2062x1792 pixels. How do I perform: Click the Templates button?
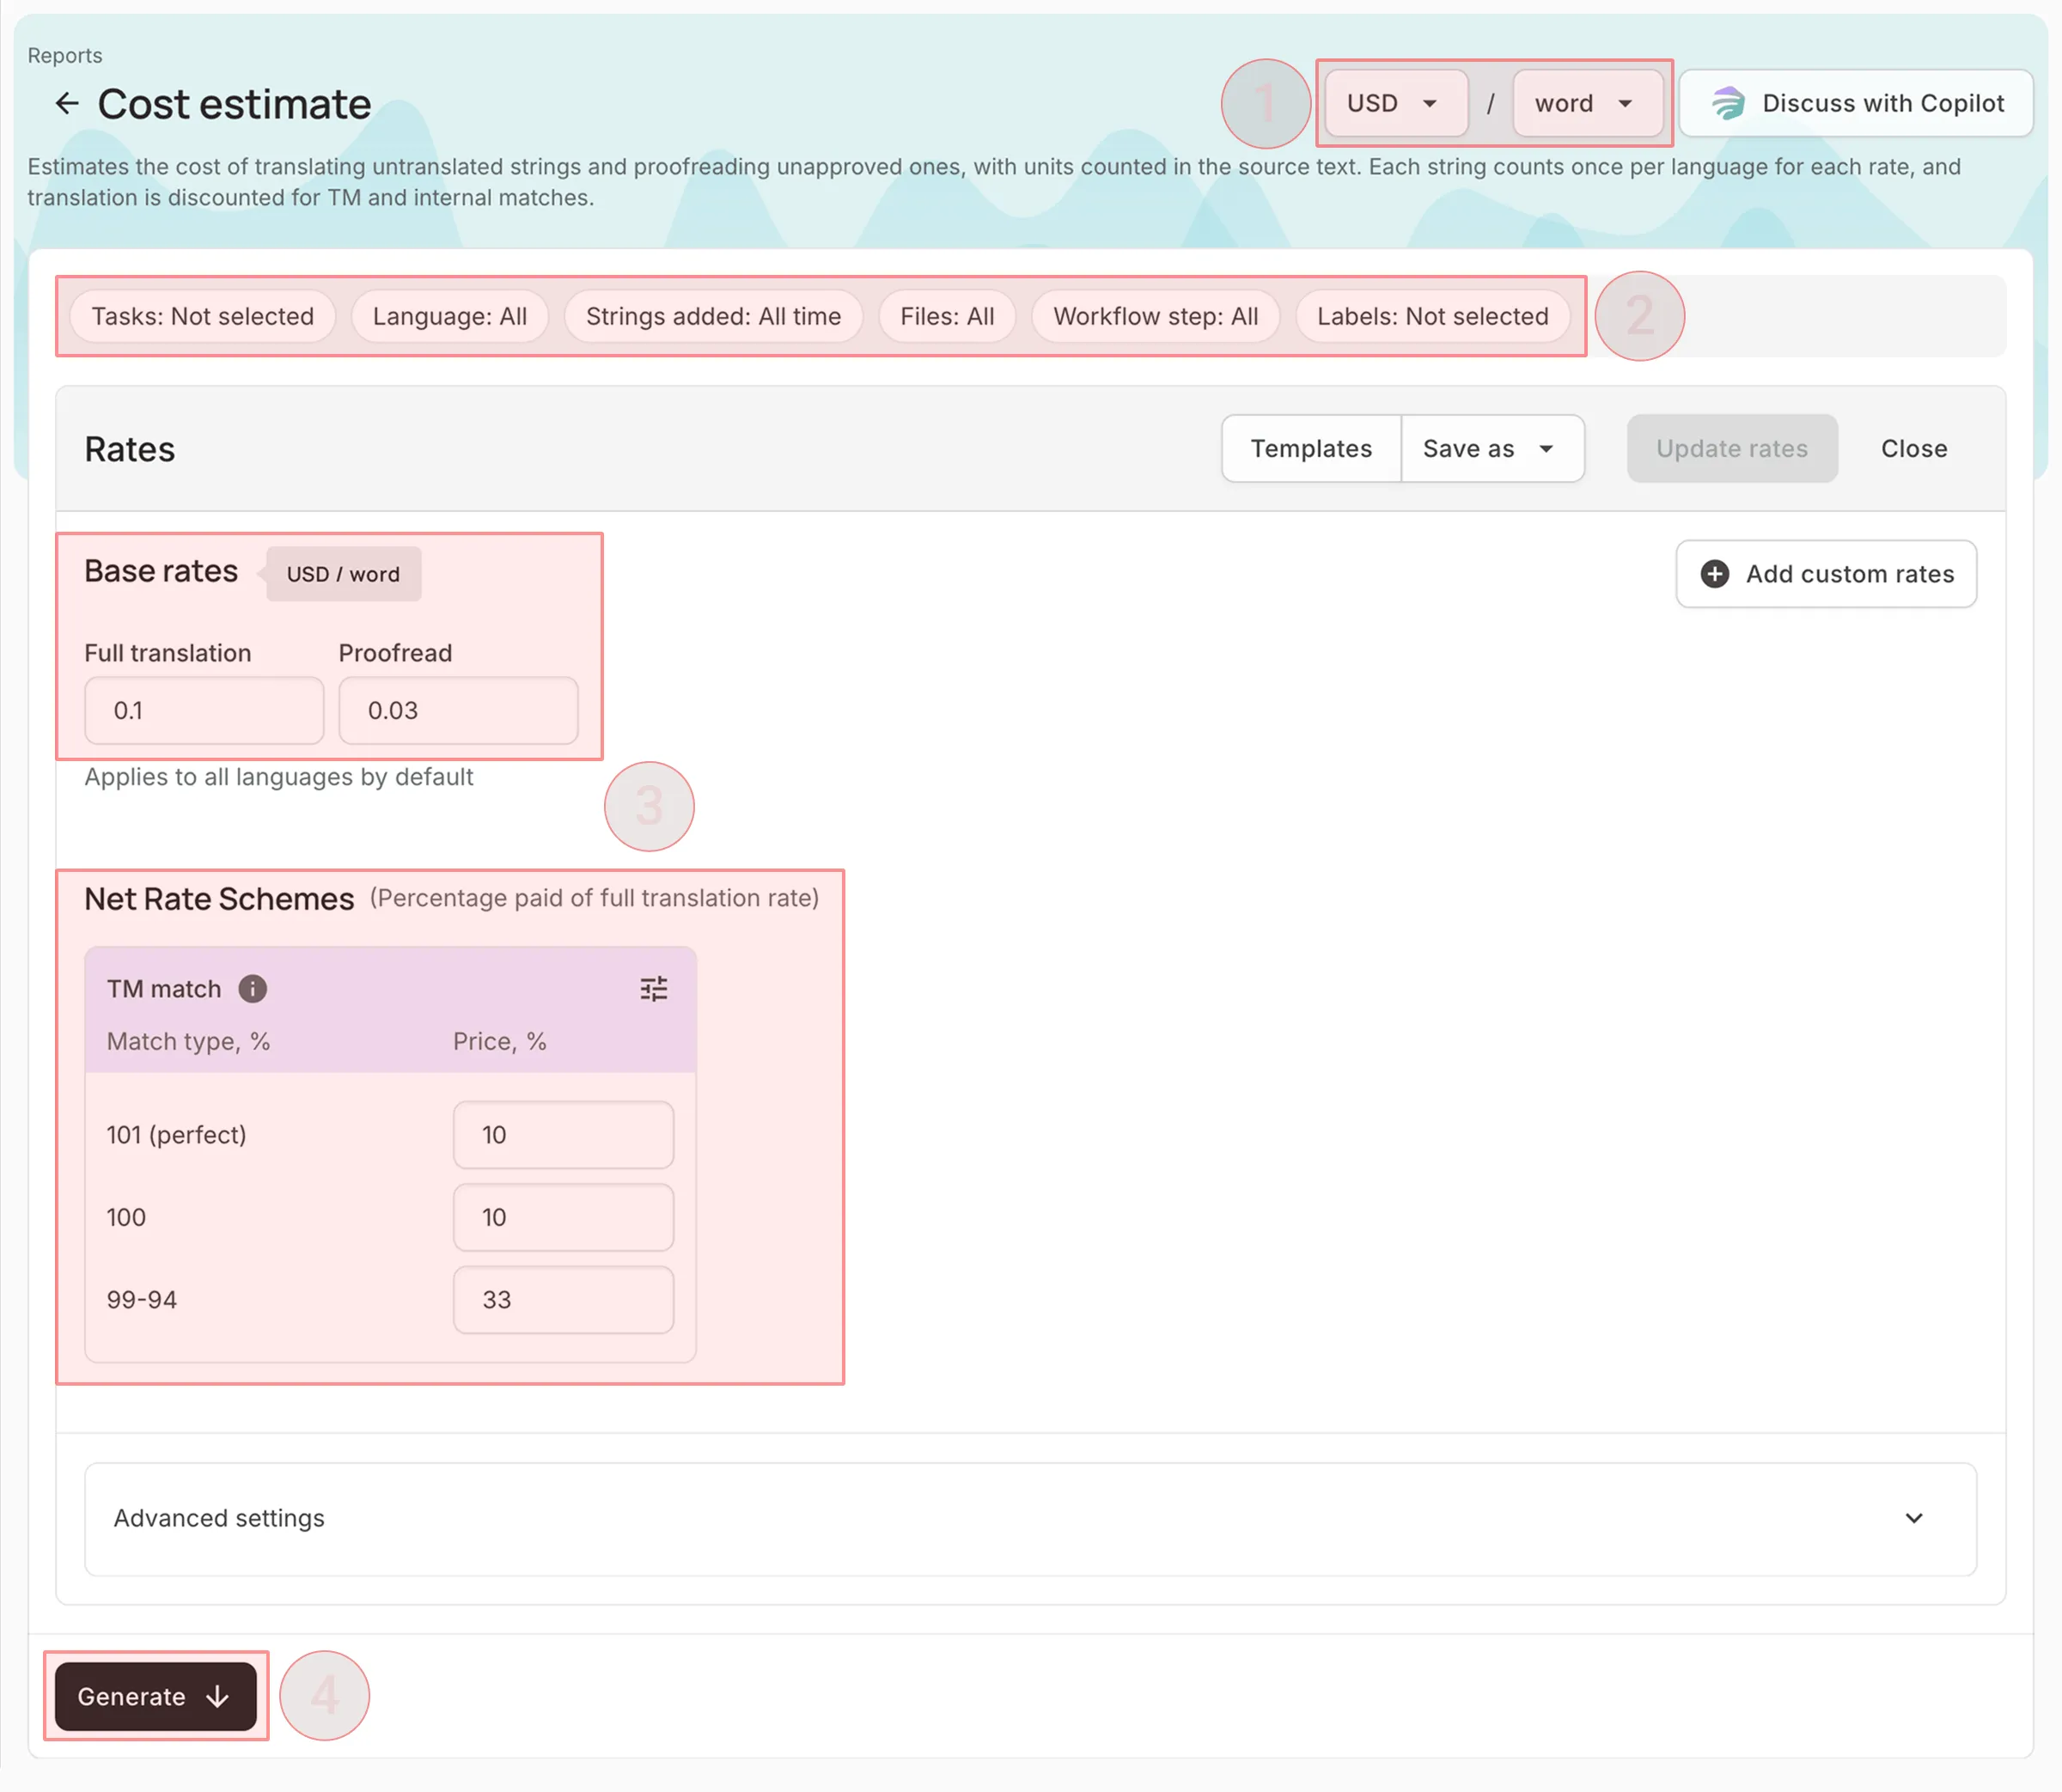(x=1311, y=448)
